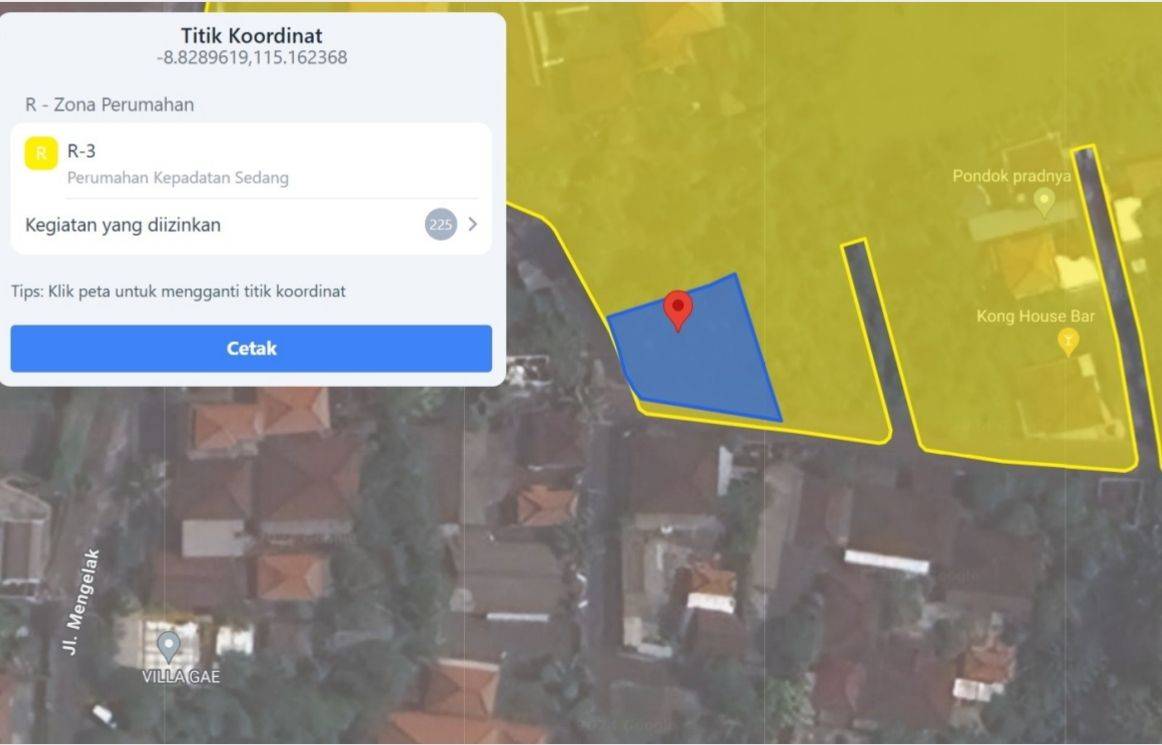The width and height of the screenshot is (1162, 745).
Task: Click the Cetak print button
Action: pyautogui.click(x=251, y=348)
